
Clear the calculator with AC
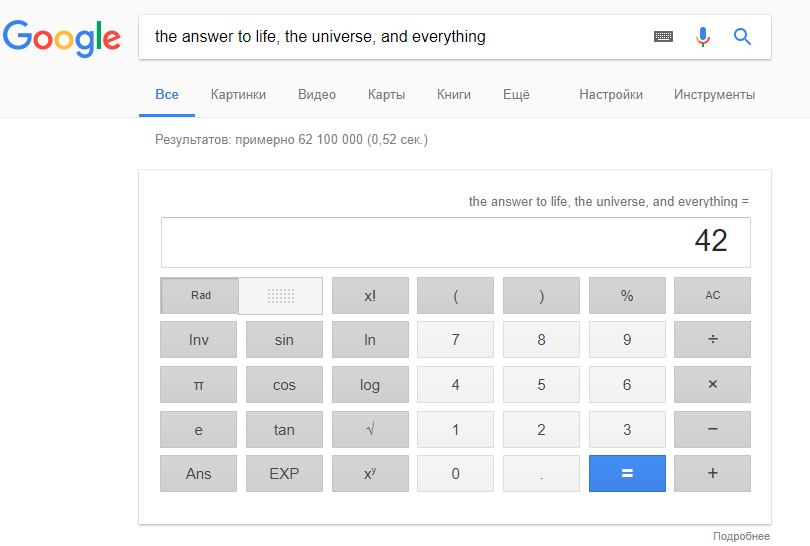point(712,296)
